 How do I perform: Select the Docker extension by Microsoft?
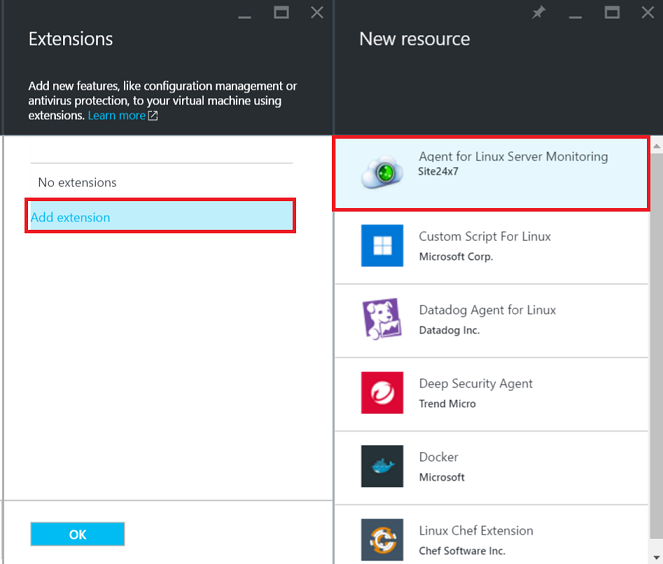[438, 457]
